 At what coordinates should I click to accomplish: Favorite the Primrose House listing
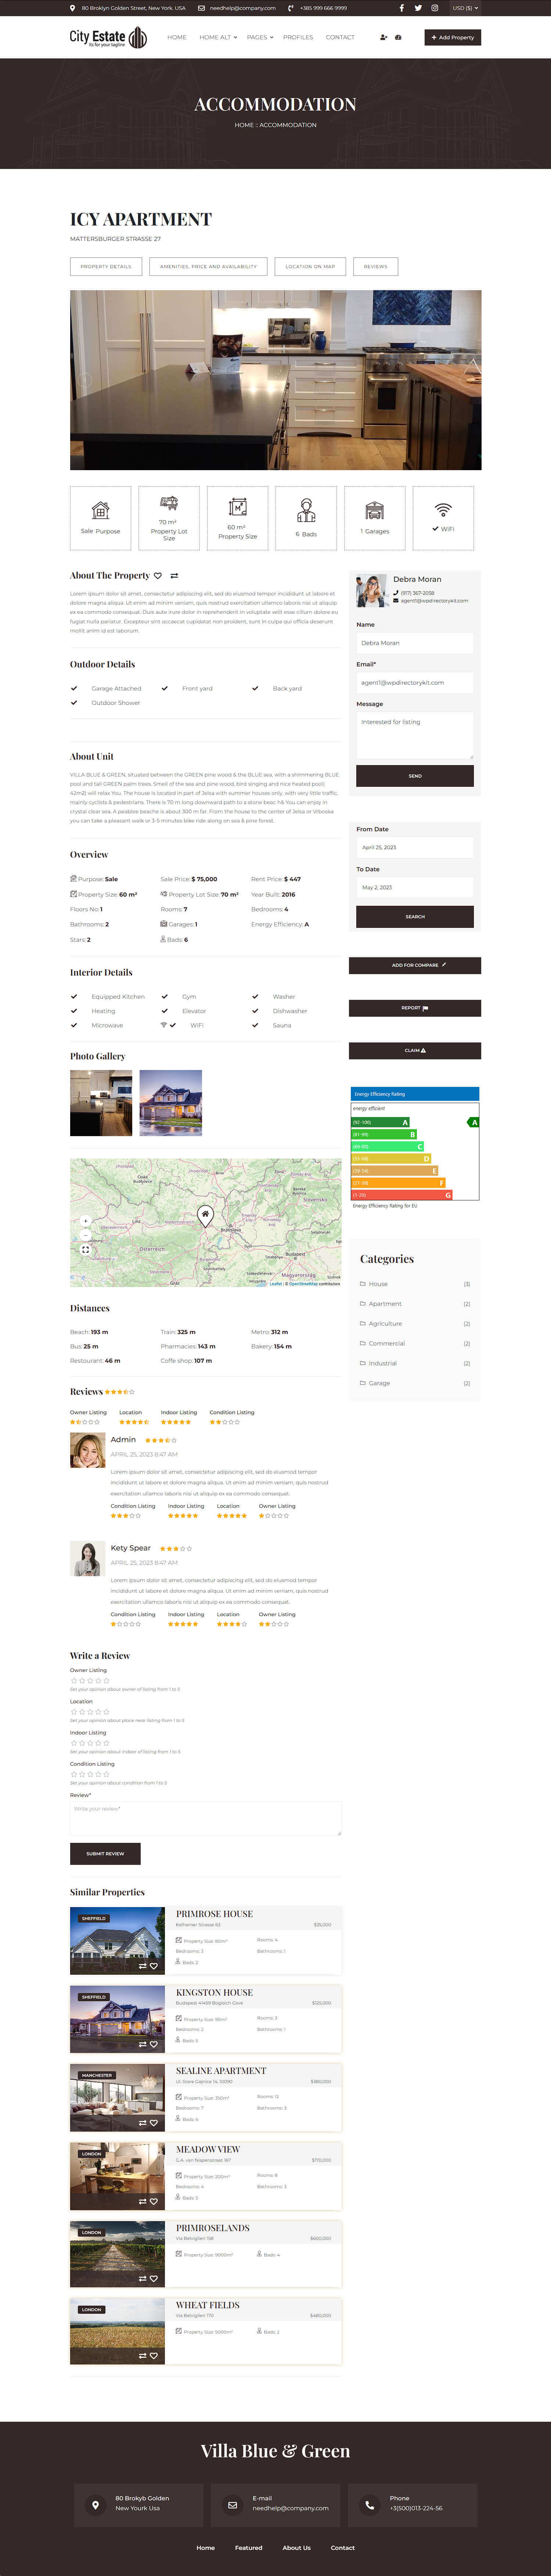coord(154,1966)
